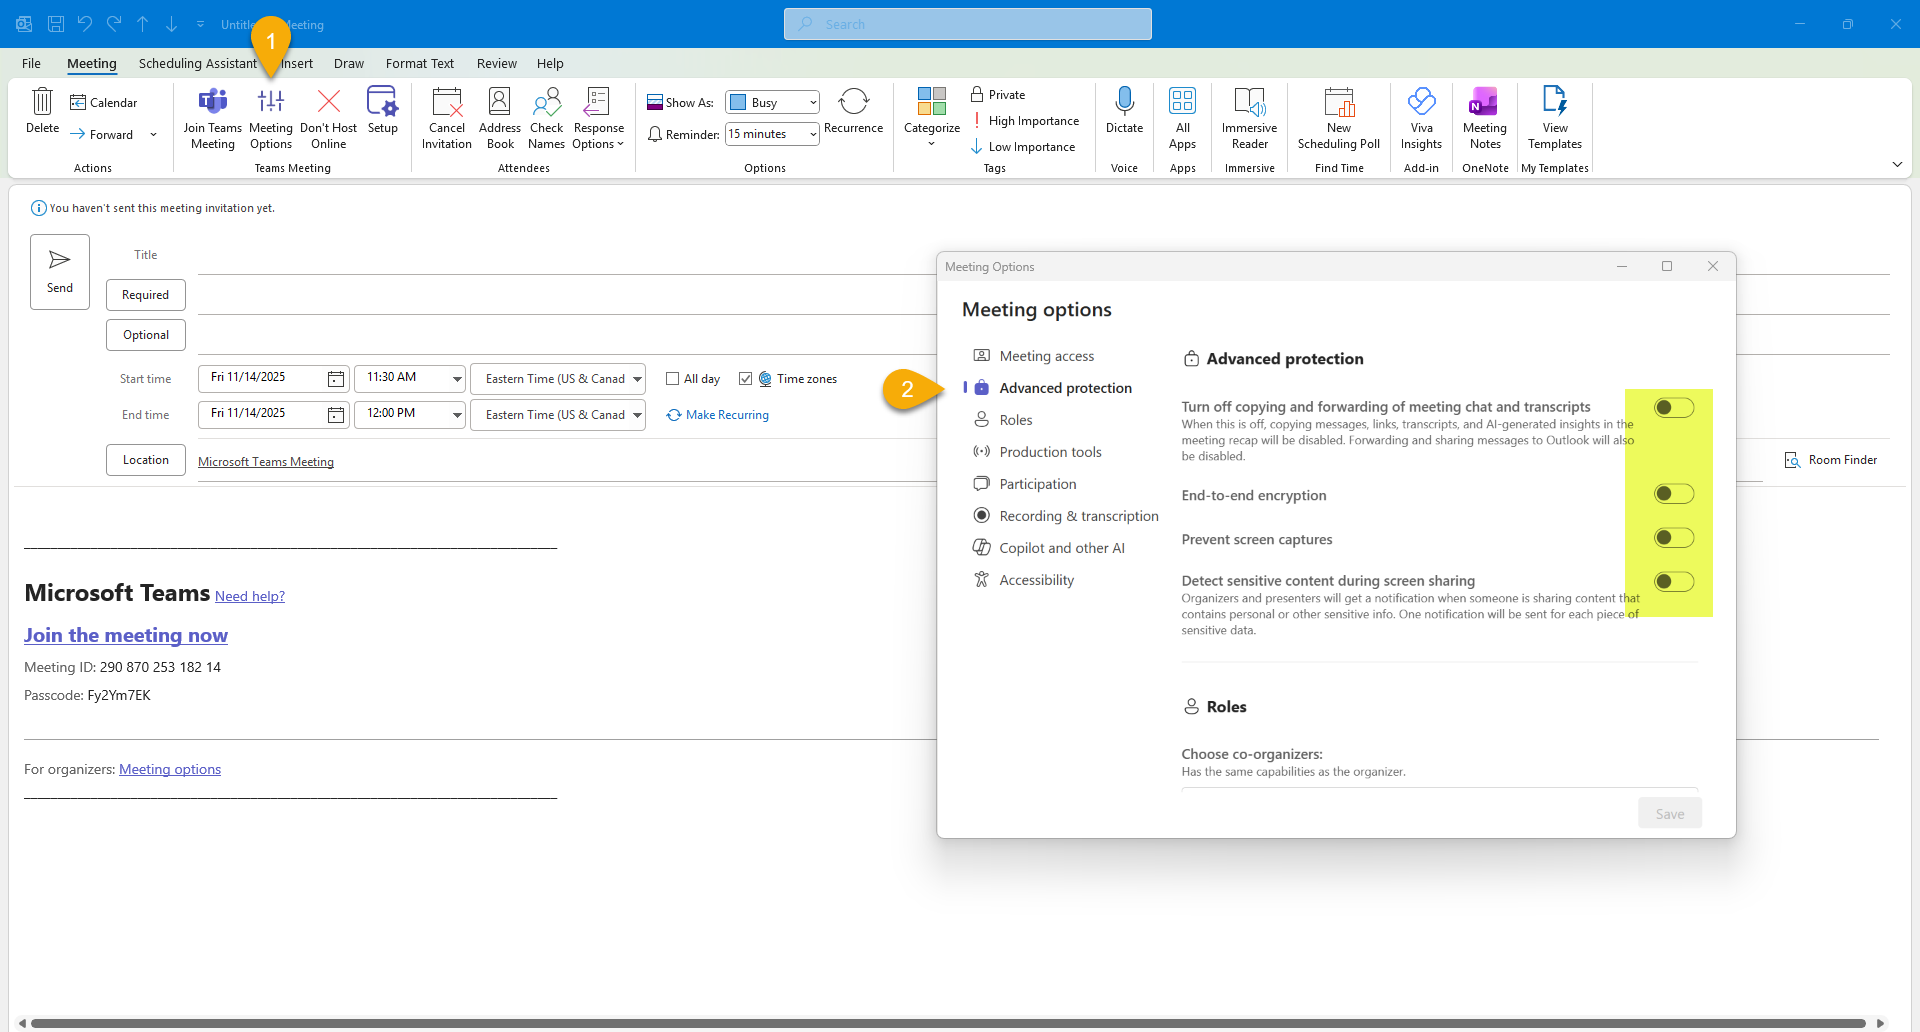Open Meeting Notes in OneNote
This screenshot has height=1032, width=1920.
(1484, 118)
